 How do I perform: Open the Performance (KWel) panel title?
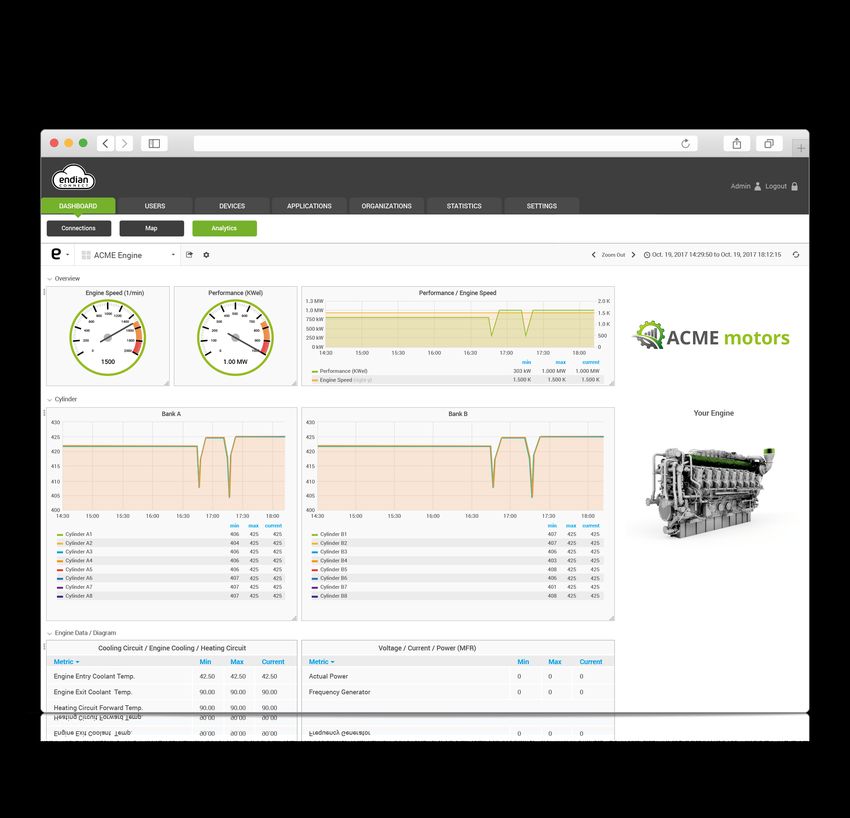pyautogui.click(x=235, y=293)
